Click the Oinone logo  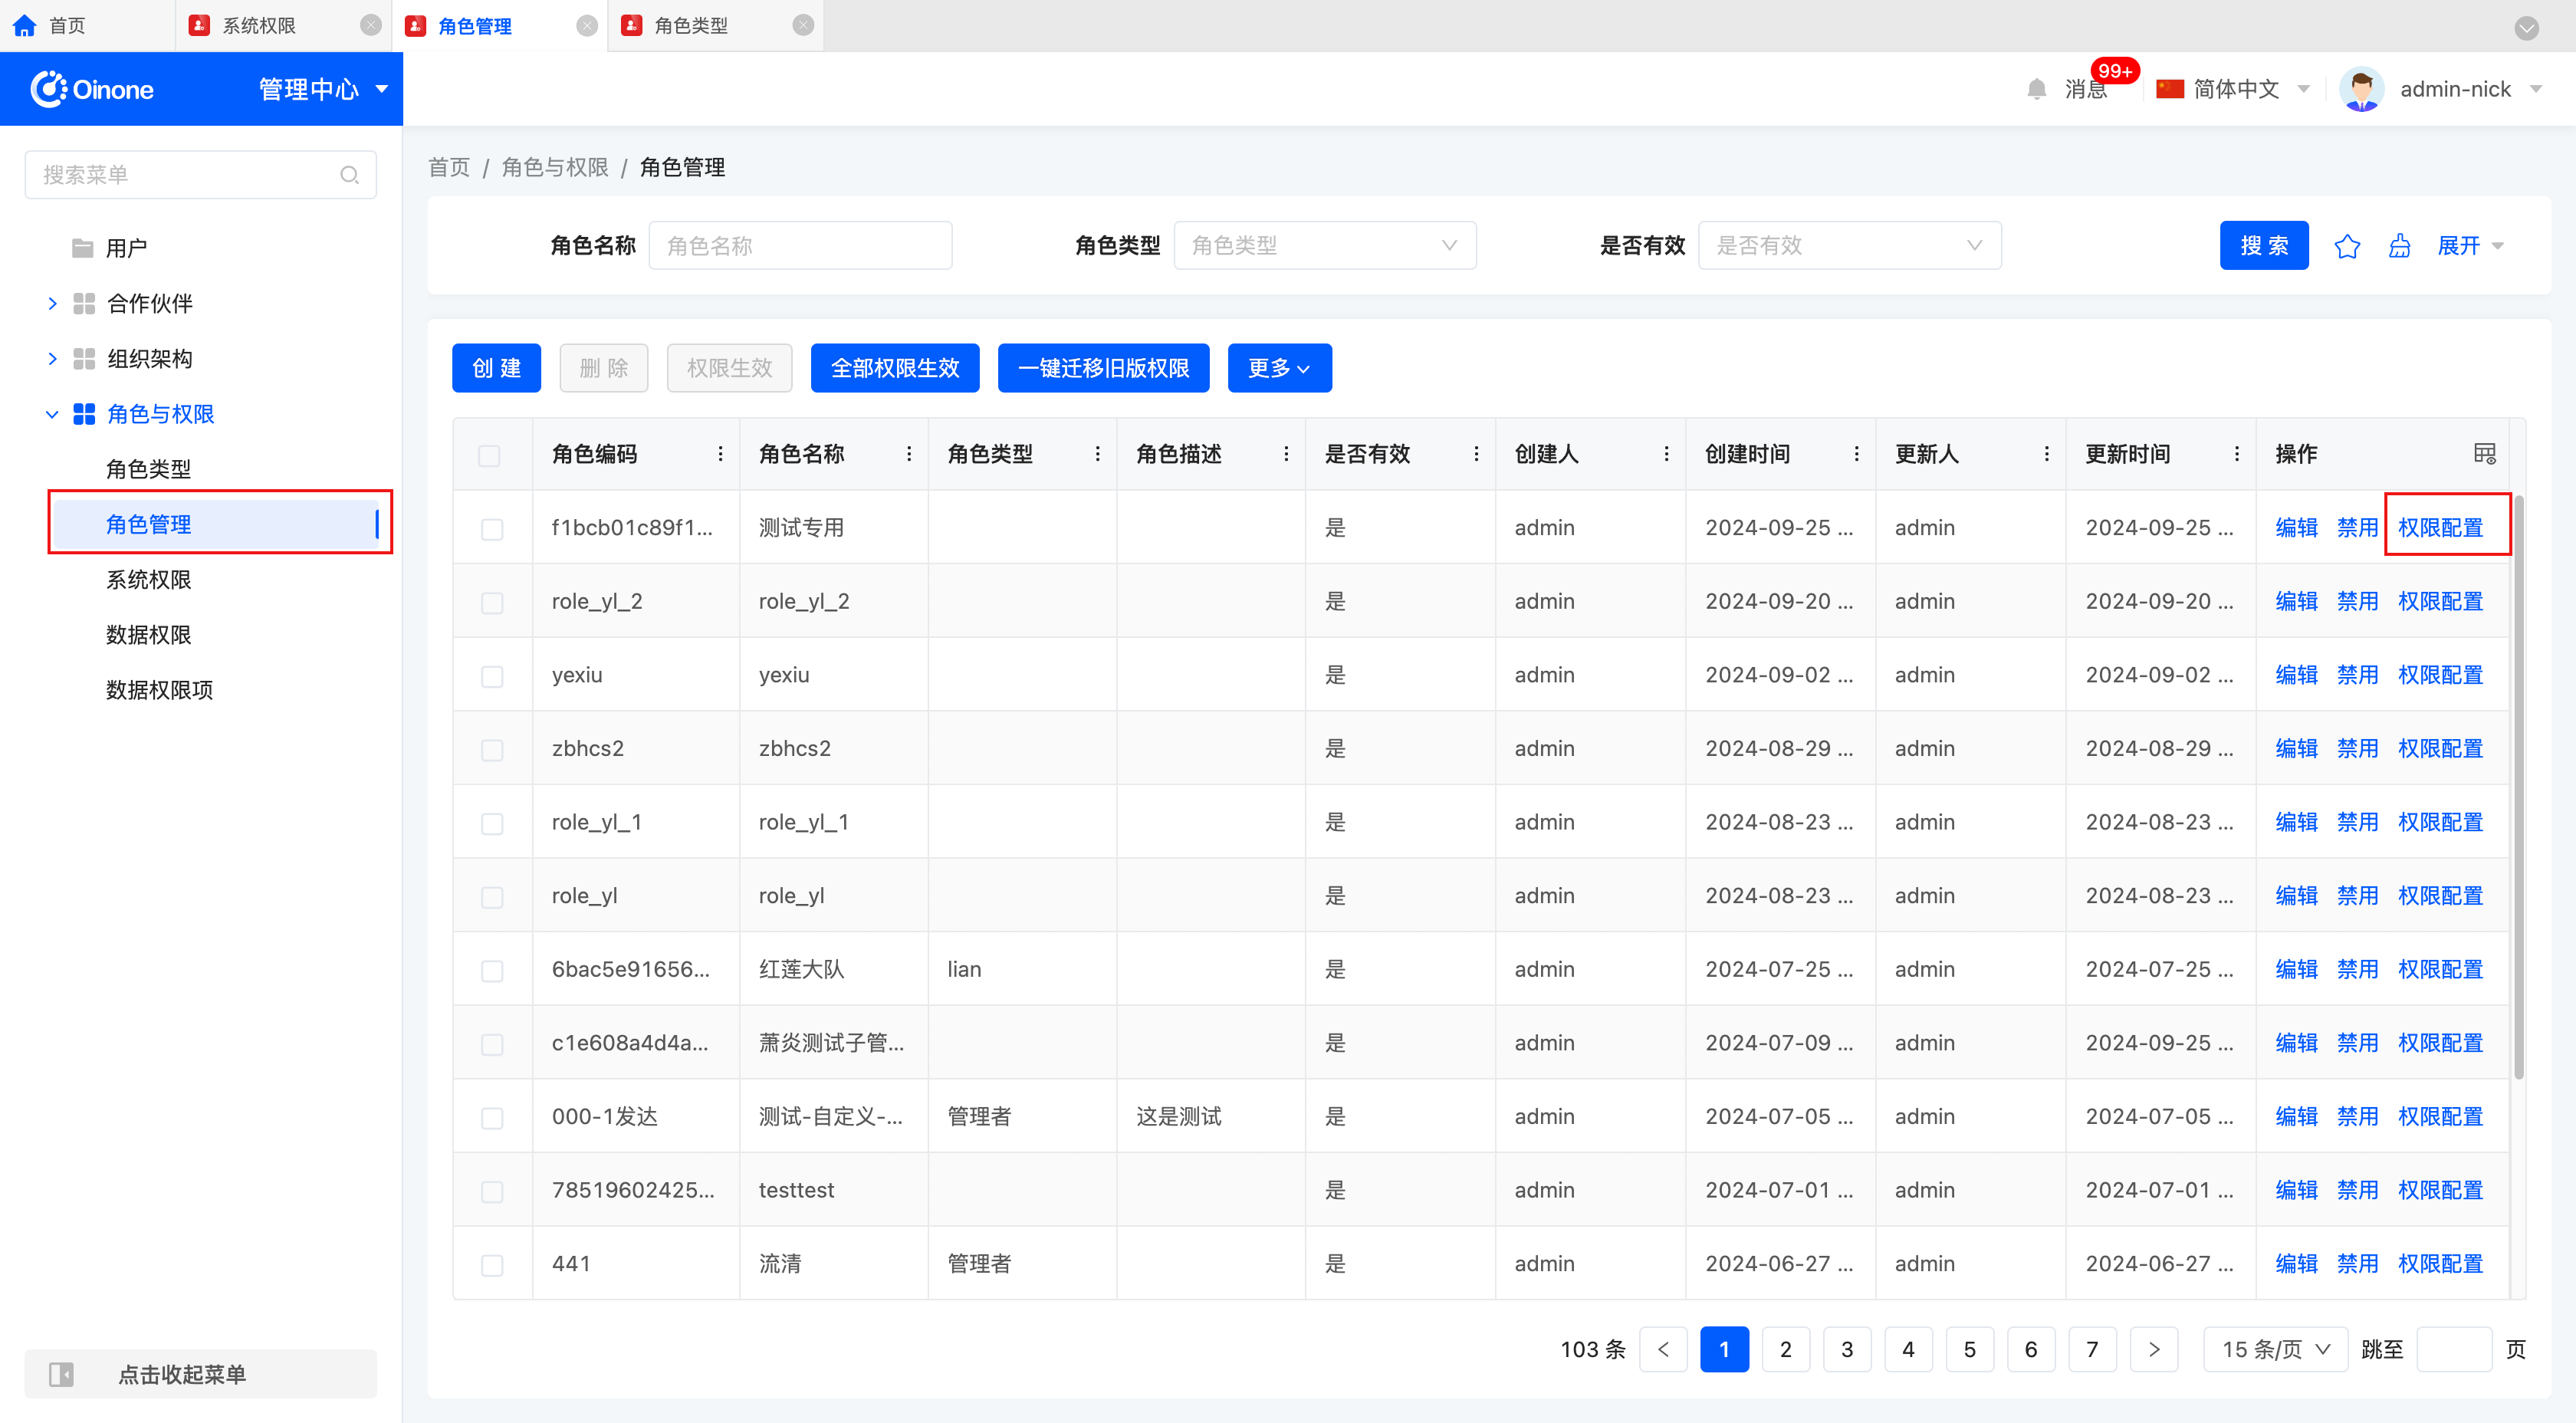(x=92, y=89)
